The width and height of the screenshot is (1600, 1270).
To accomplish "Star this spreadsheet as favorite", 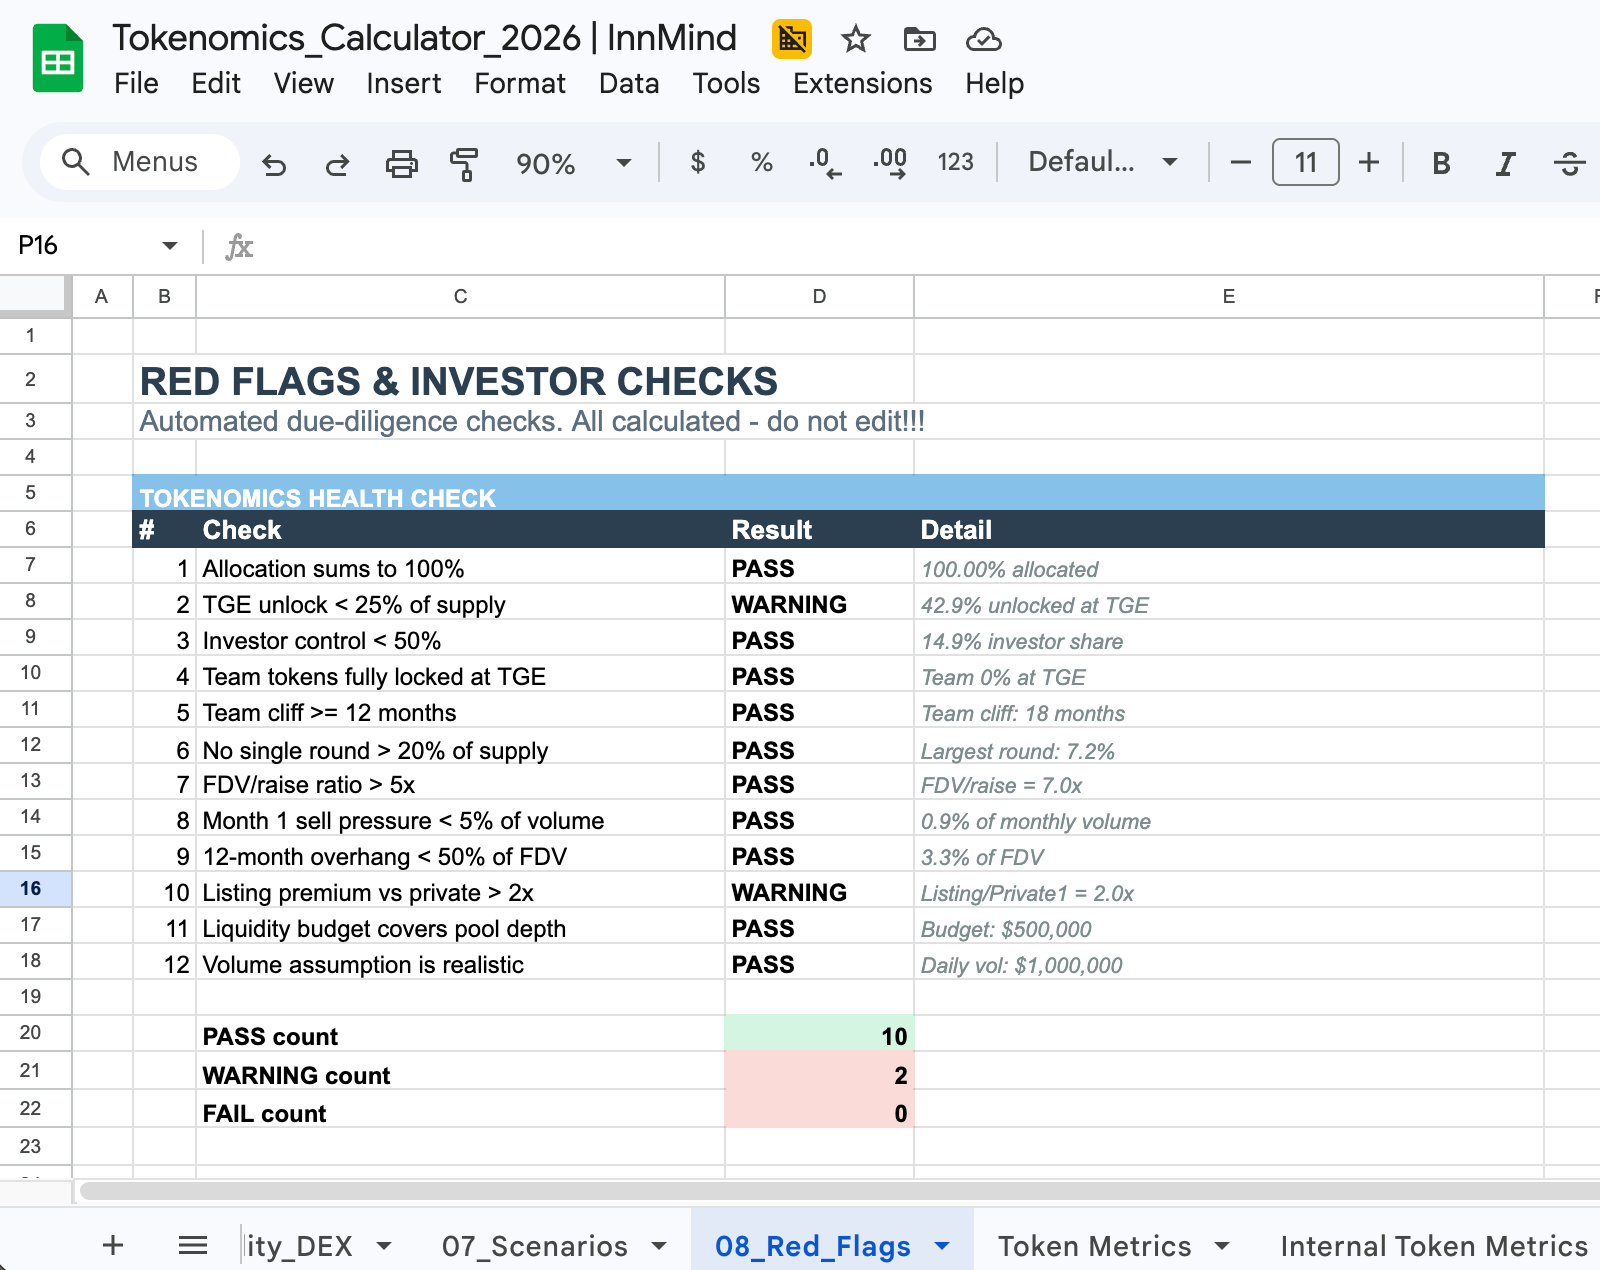I will tap(855, 40).
